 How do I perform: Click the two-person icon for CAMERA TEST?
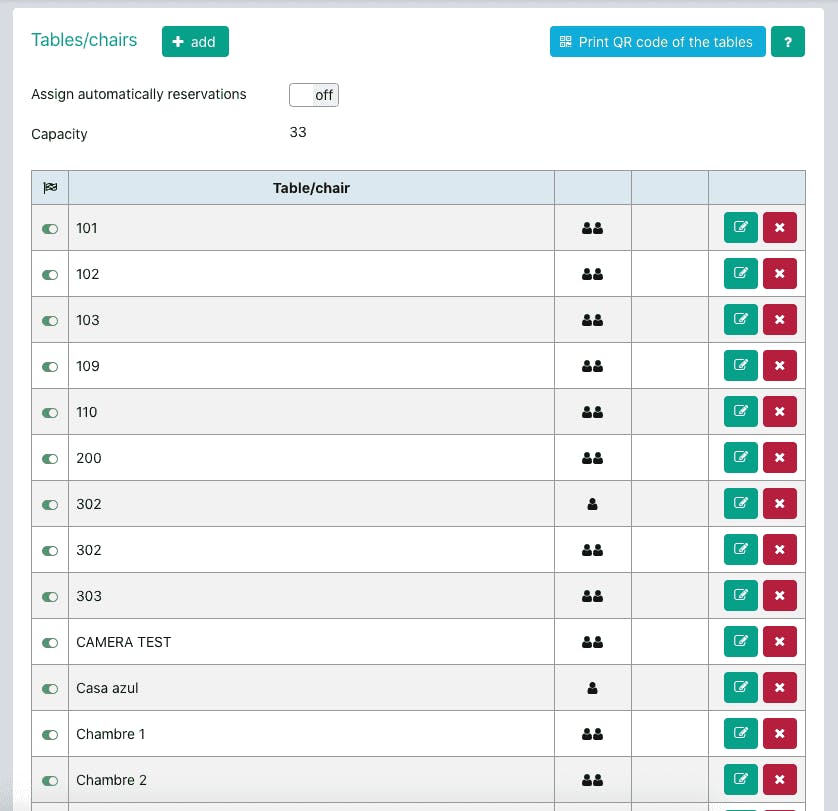click(592, 642)
